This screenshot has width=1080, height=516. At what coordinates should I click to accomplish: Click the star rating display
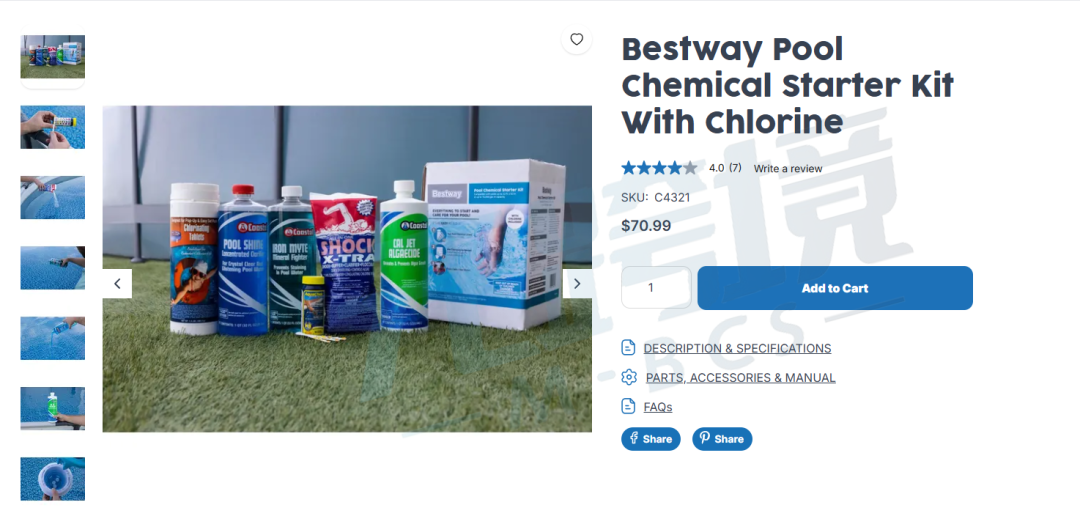659,167
